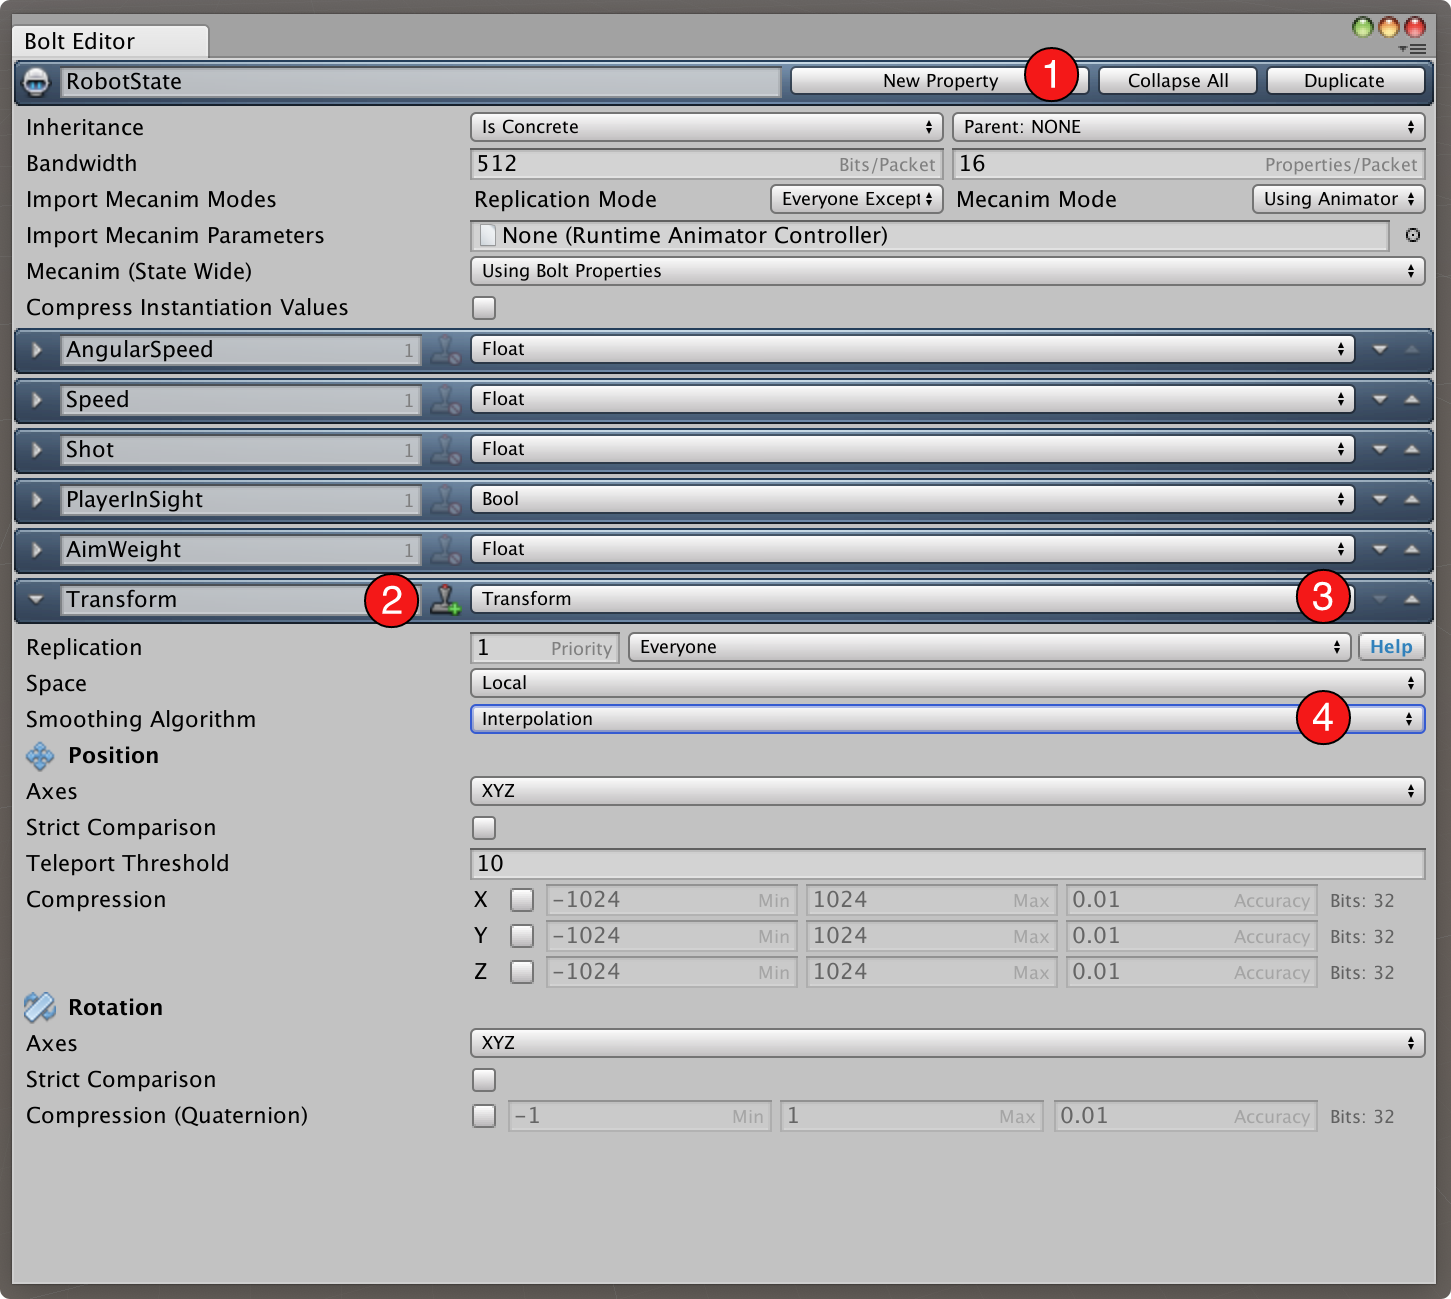
Task: Move AimWeight property down with arrow
Action: point(1380,549)
